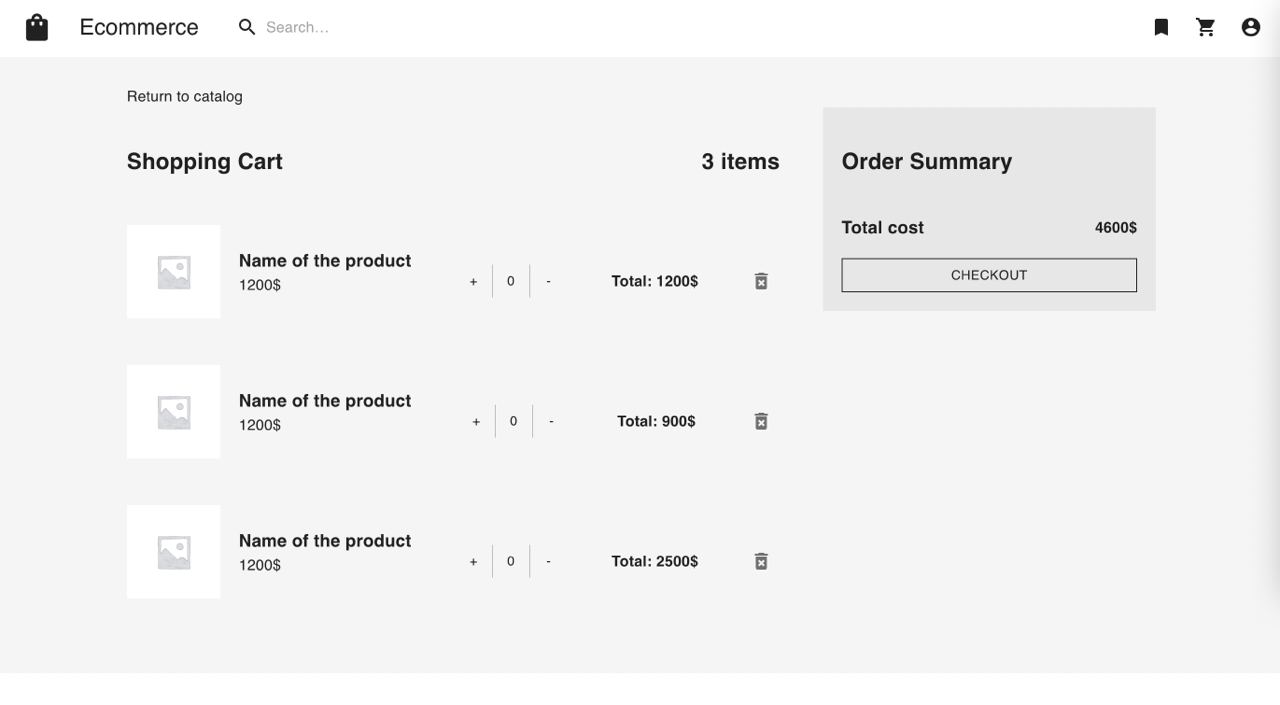Increase quantity of the 2500$ total item
1280x705 pixels.
point(473,562)
